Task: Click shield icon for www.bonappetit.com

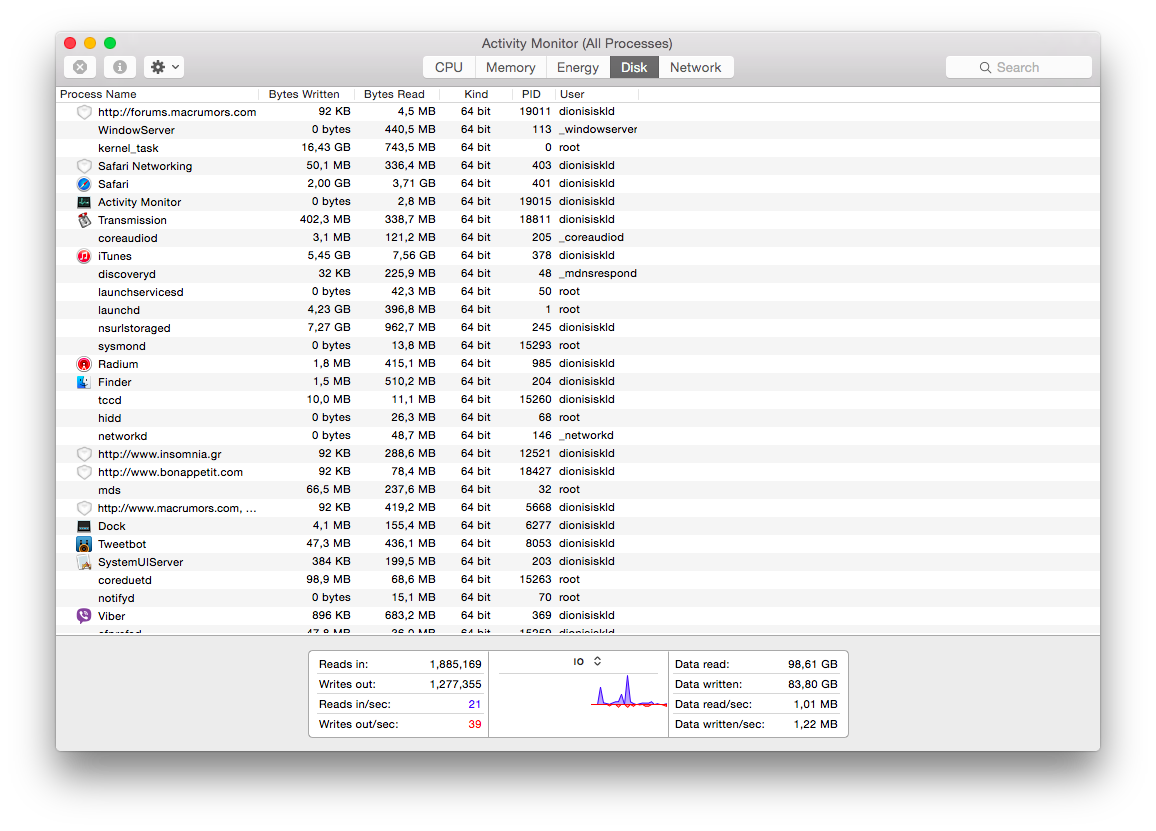Action: click(x=84, y=472)
